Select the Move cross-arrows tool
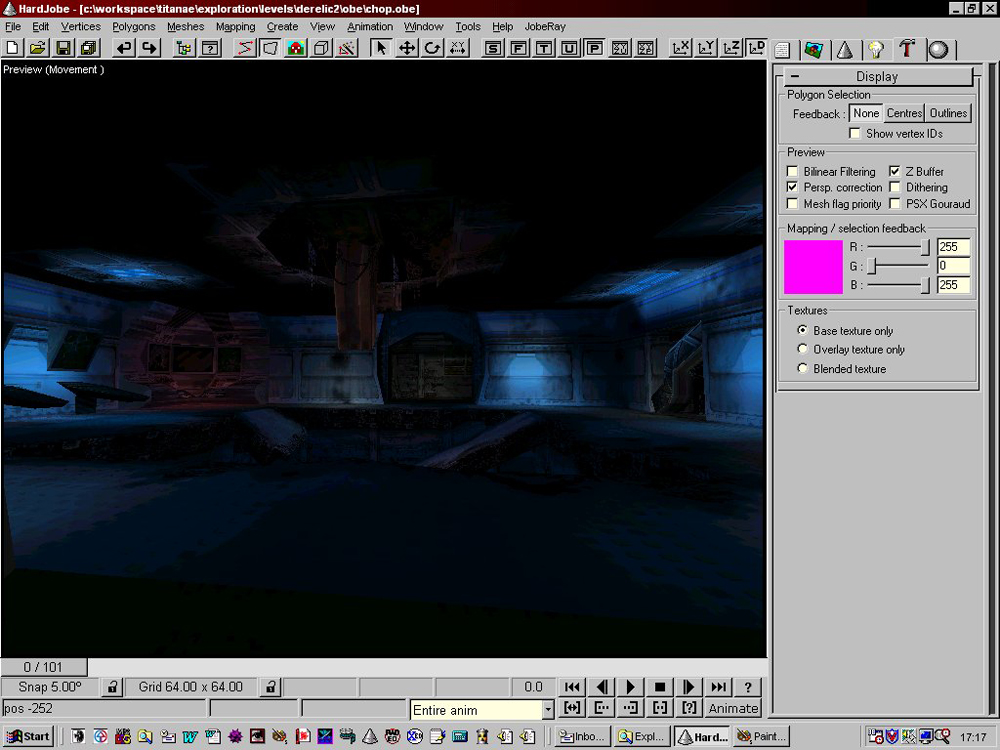The height and width of the screenshot is (750, 1000). pyautogui.click(x=407, y=48)
